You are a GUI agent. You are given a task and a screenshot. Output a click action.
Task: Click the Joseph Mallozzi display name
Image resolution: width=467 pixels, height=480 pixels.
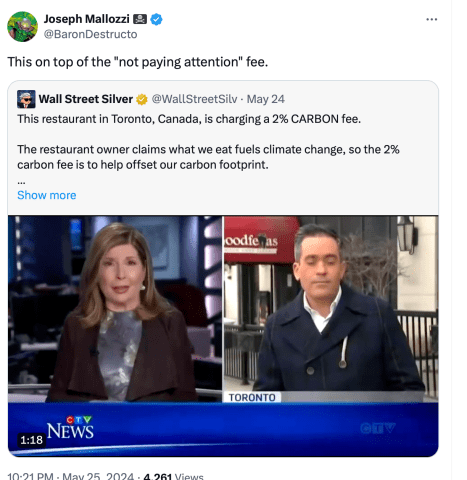87,19
